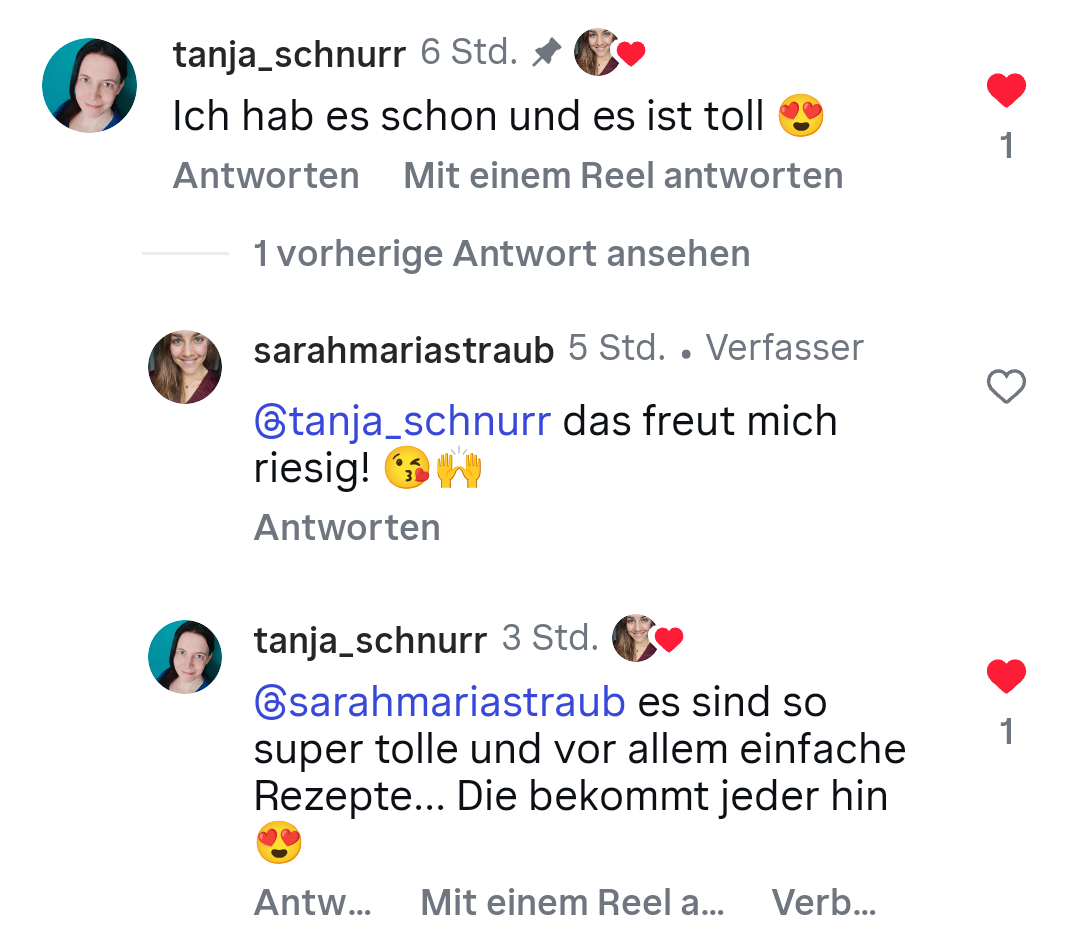Click truncated Antw… button on the bottom reply
The image size is (1080, 940).
313,903
